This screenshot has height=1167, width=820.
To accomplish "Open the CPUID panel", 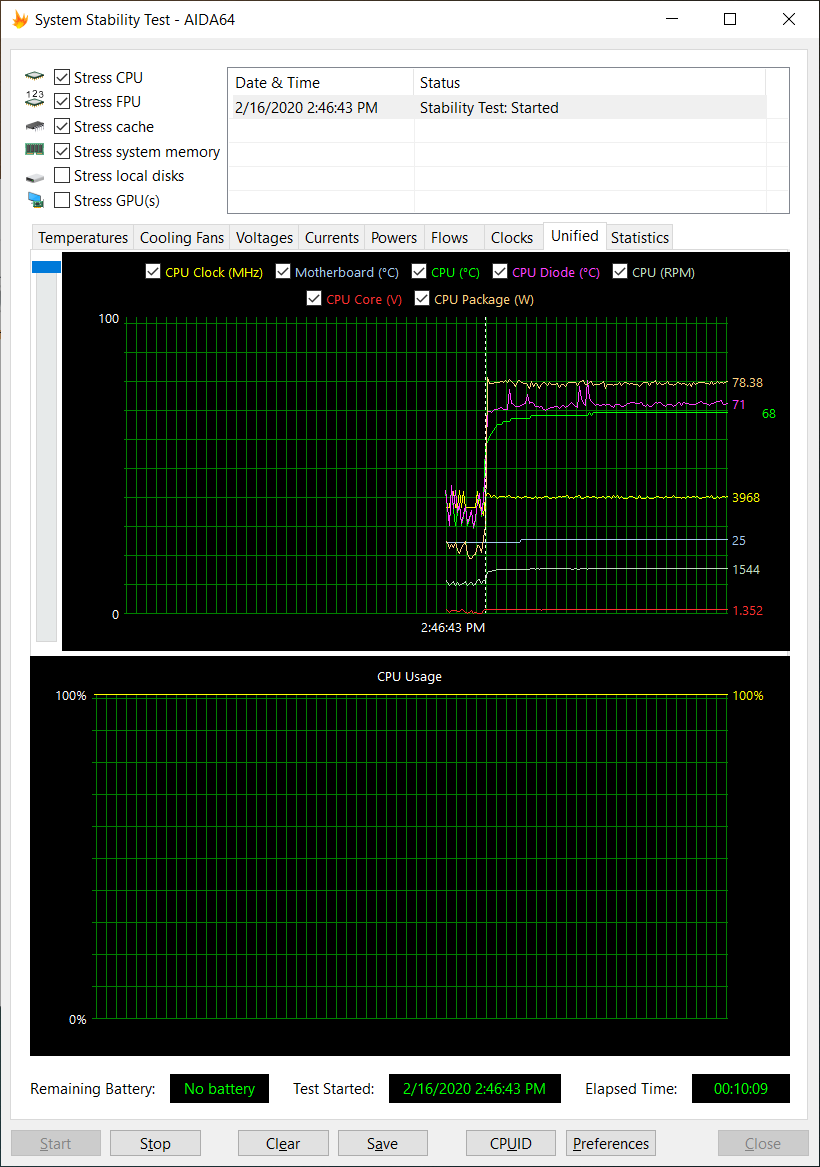I will click(x=510, y=1143).
